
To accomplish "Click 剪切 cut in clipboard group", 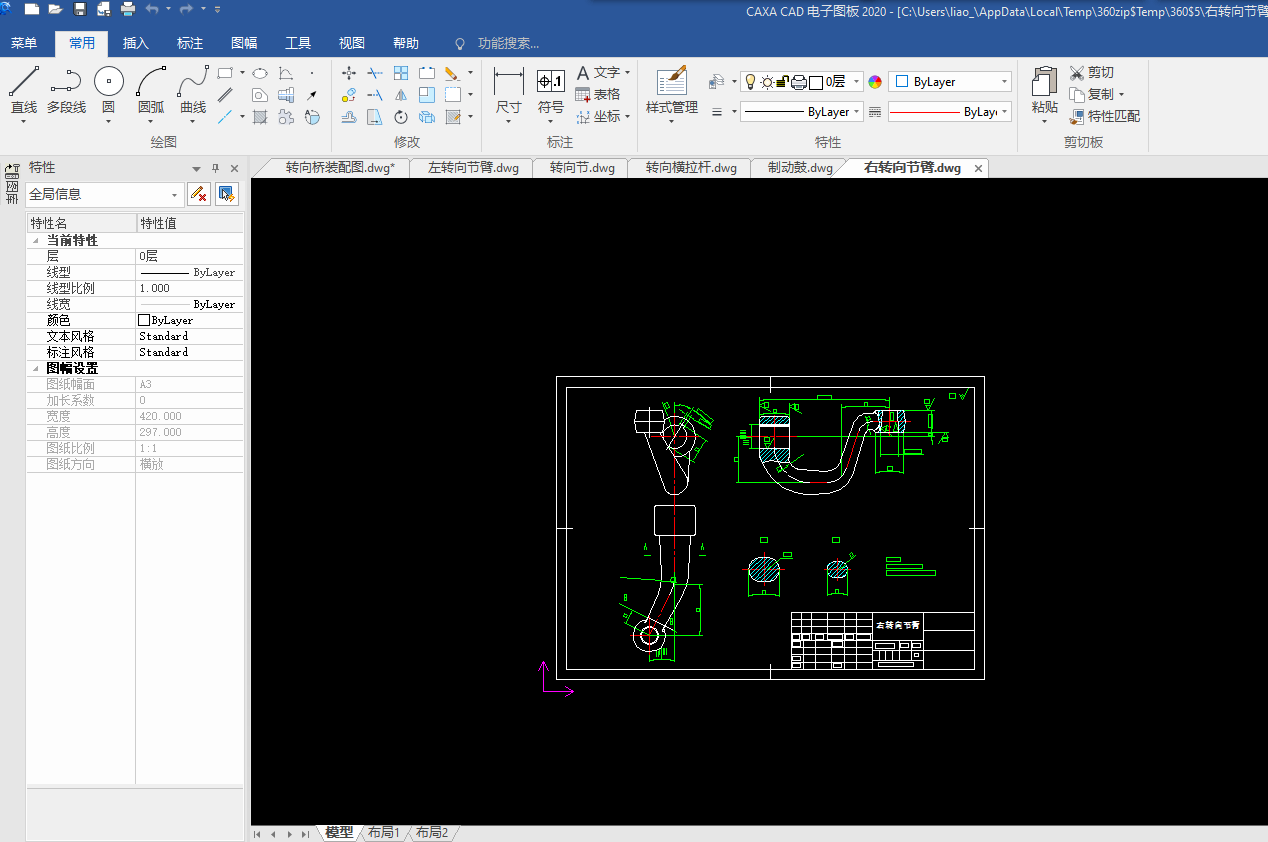I will pyautogui.click(x=1091, y=72).
